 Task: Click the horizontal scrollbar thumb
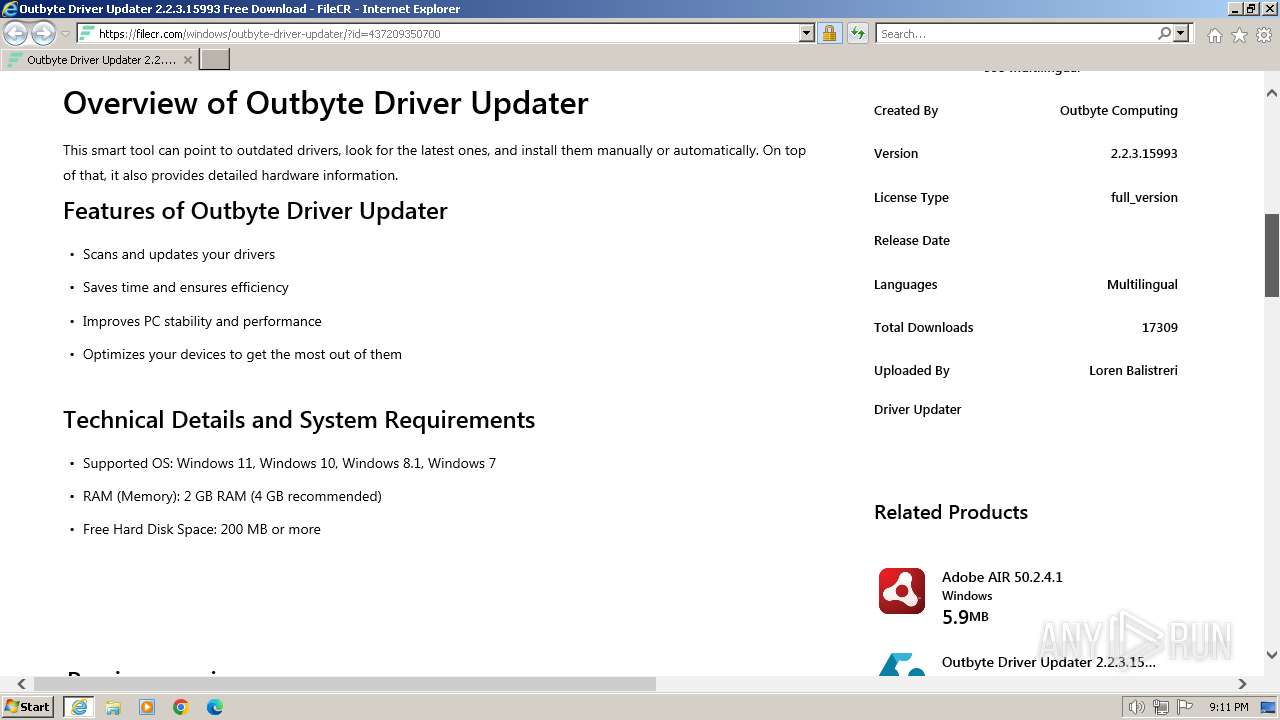345,684
